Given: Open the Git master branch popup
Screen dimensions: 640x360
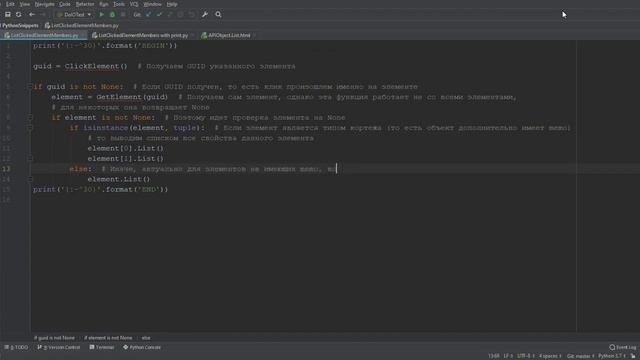Looking at the screenshot, I should pos(580,356).
